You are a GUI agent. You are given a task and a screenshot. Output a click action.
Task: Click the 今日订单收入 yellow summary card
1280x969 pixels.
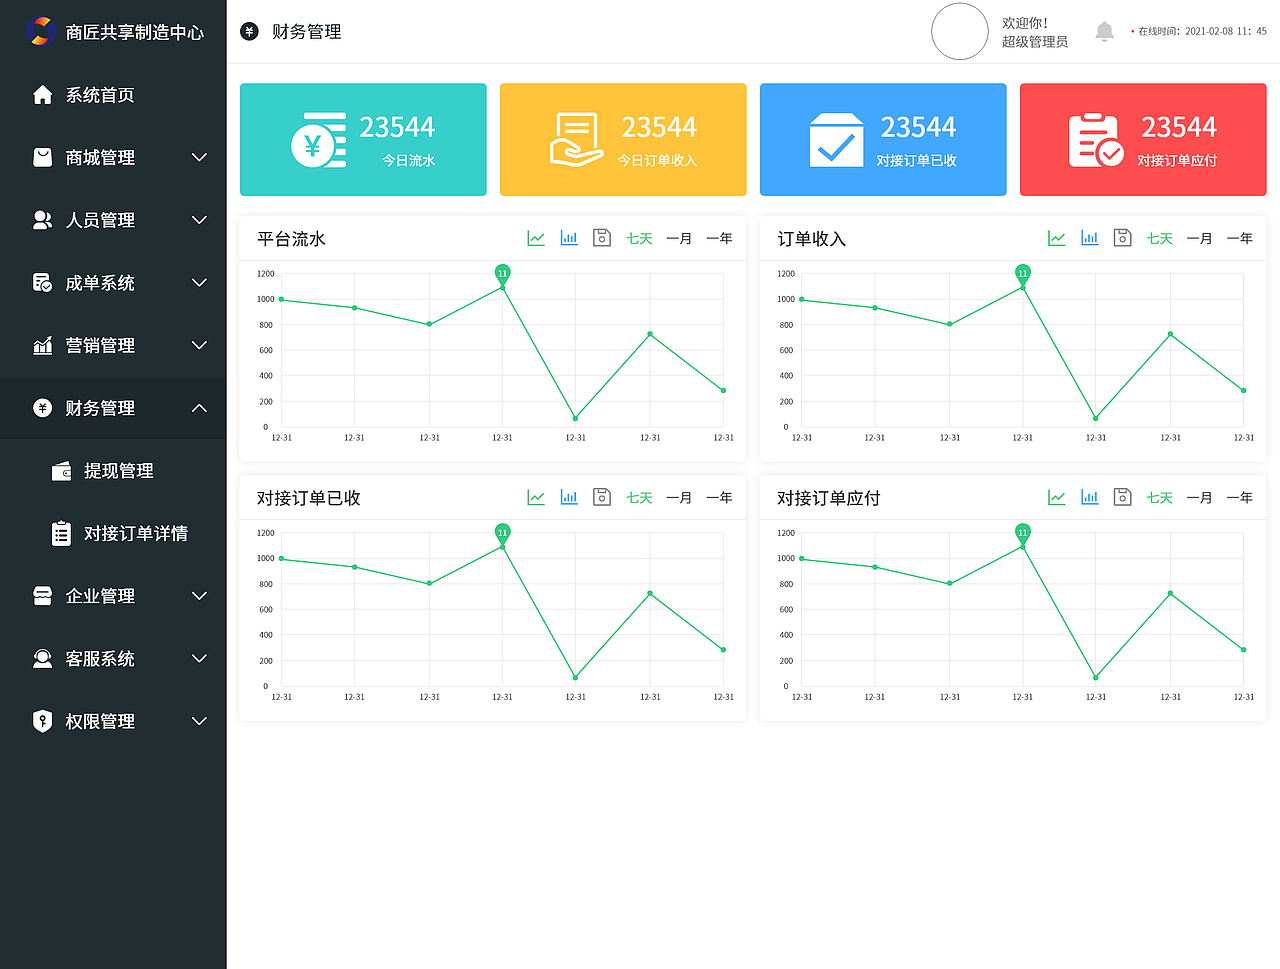[623, 139]
